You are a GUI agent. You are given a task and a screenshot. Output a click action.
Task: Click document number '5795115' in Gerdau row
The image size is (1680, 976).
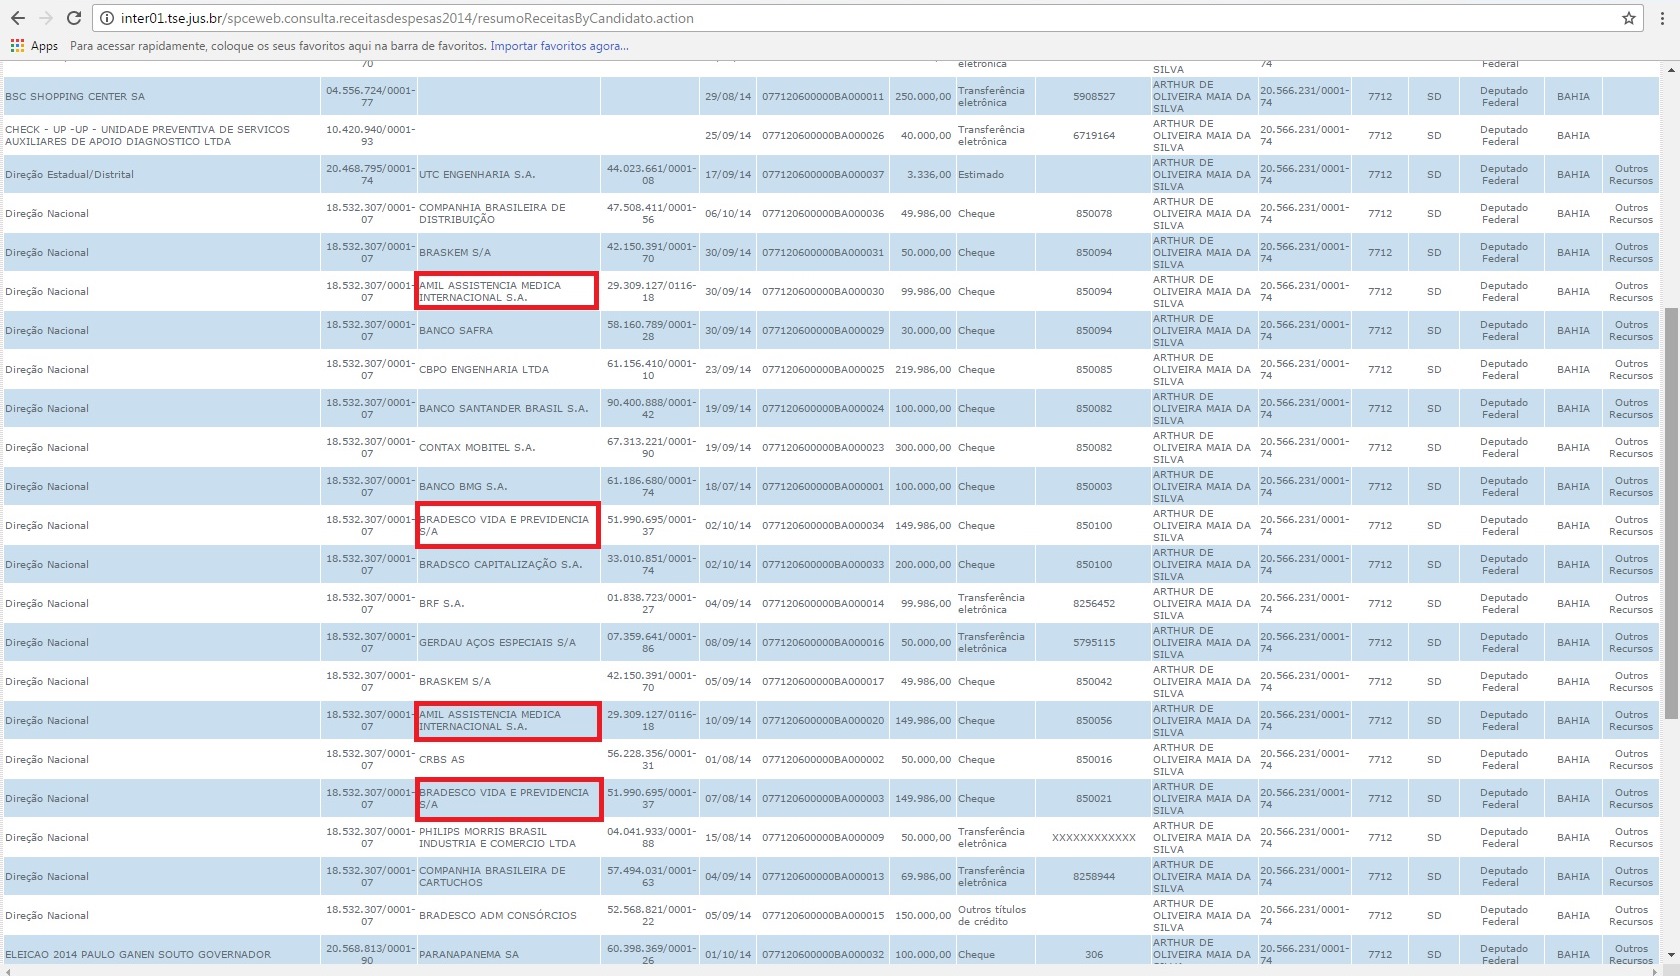pyautogui.click(x=1094, y=643)
